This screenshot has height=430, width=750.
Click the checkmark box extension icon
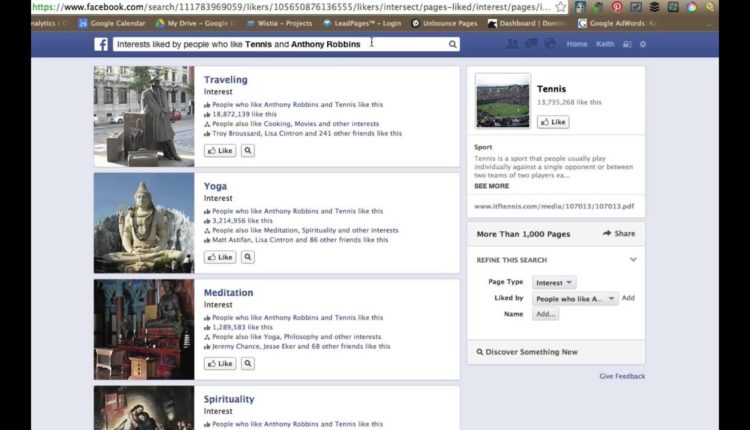click(636, 7)
